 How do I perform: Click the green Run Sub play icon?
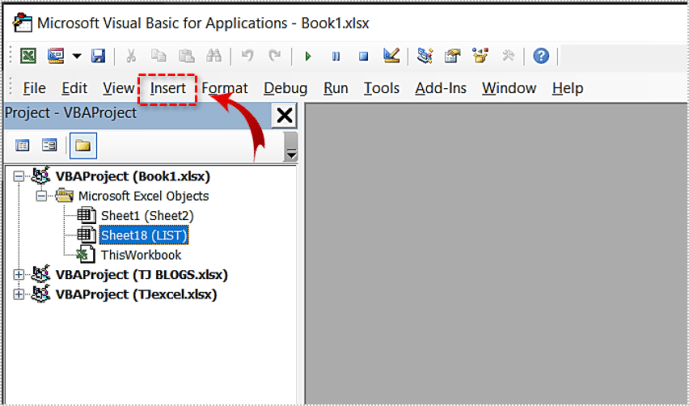[308, 56]
